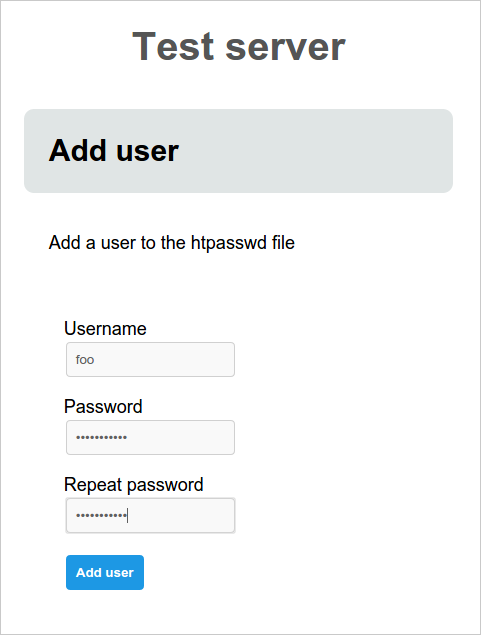
Task: Click the Username field label
Action: pos(105,328)
